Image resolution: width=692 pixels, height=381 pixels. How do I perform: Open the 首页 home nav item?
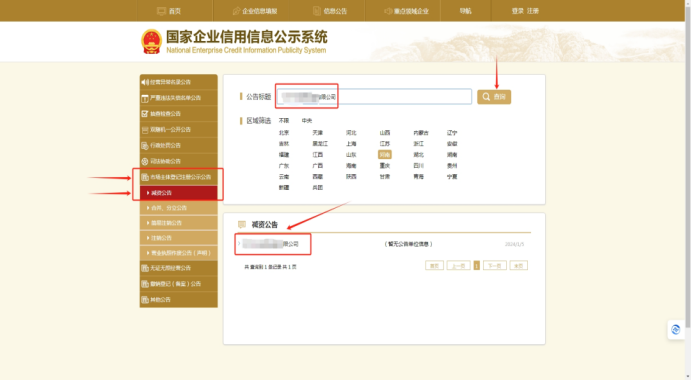pos(169,11)
